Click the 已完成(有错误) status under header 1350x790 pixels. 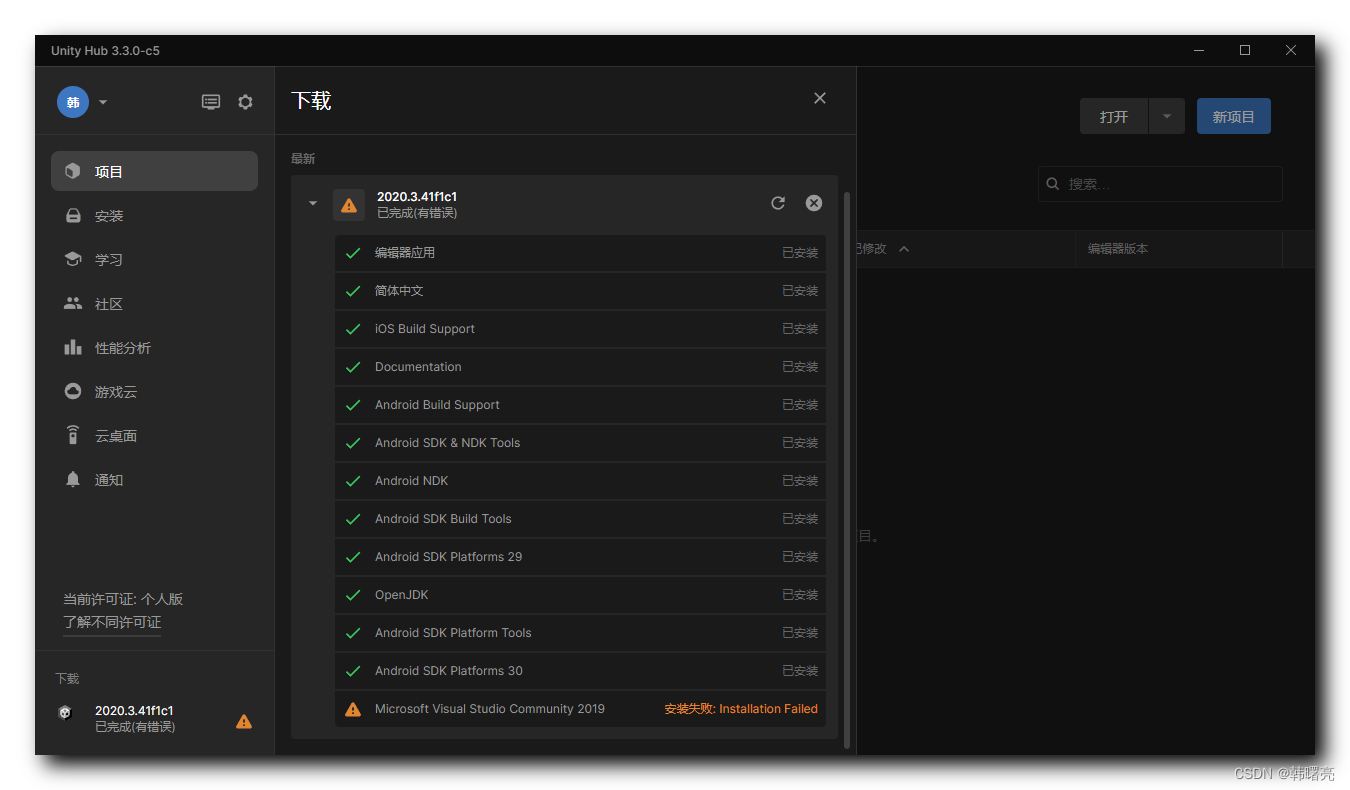click(417, 213)
